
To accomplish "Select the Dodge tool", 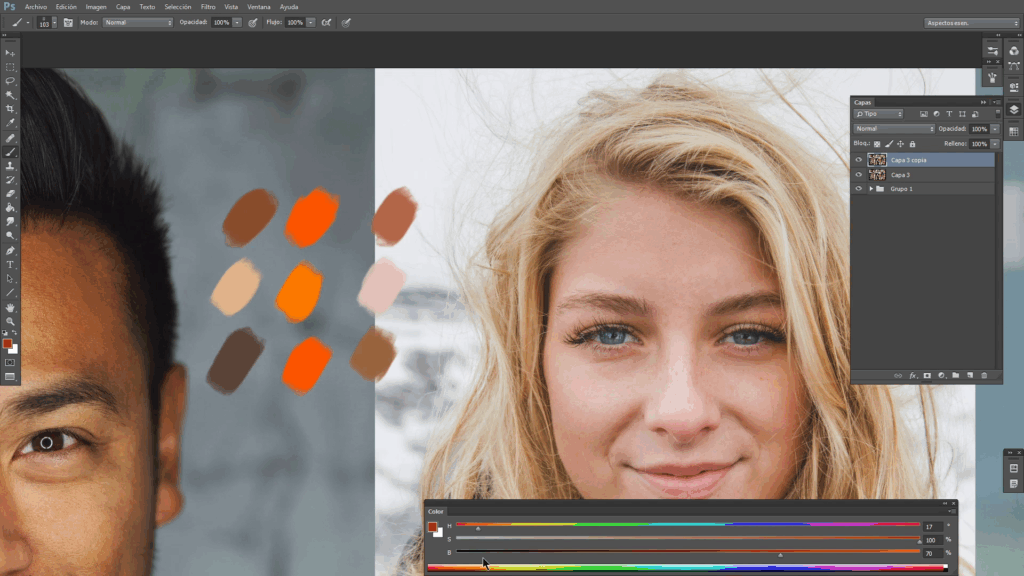I will (x=10, y=235).
